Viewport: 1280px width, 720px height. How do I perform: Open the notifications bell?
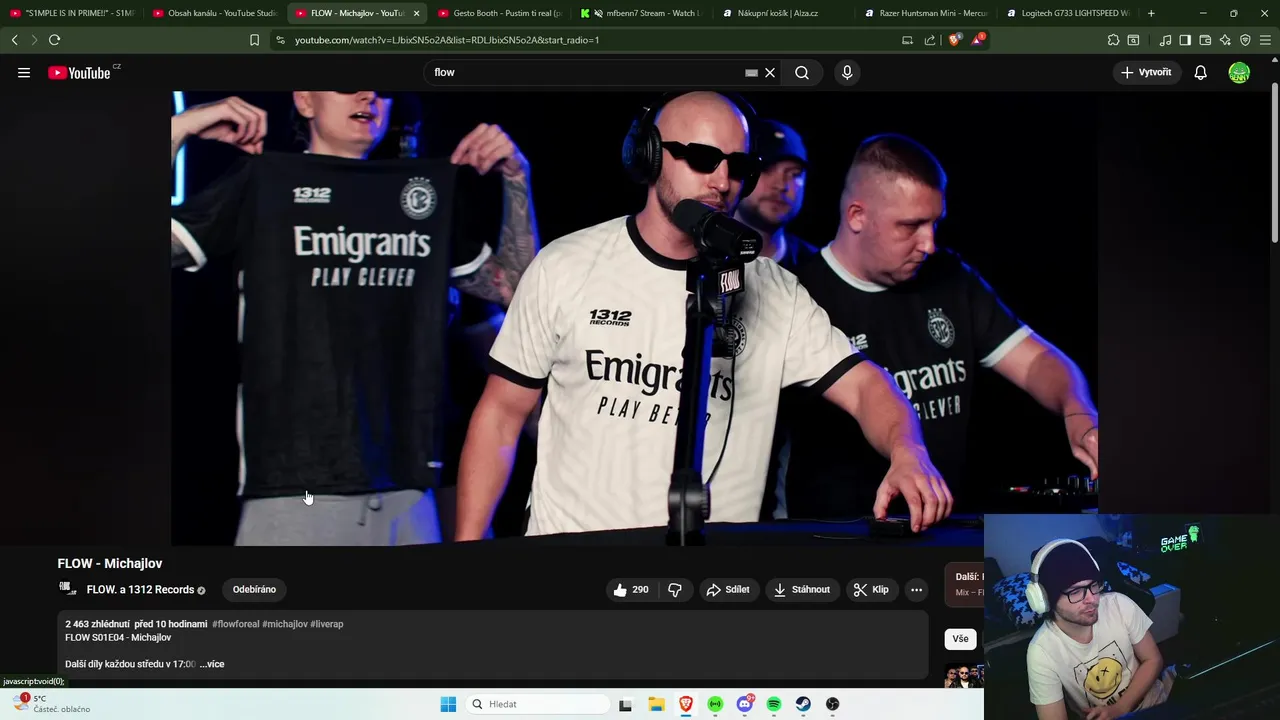coord(1200,72)
